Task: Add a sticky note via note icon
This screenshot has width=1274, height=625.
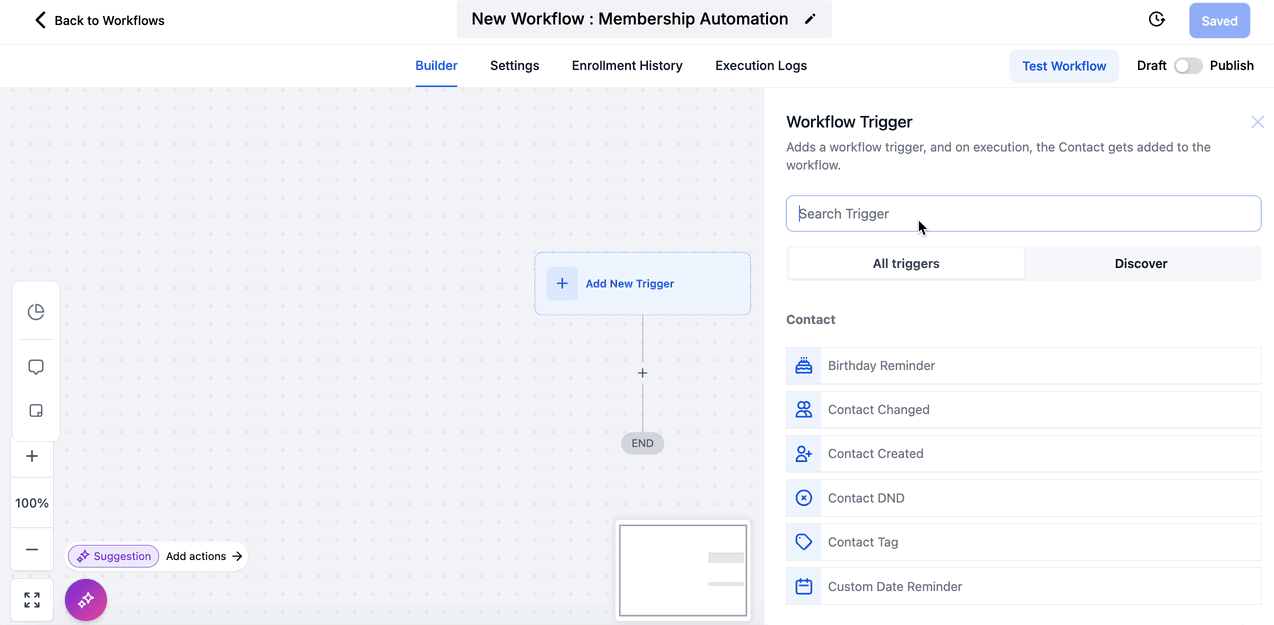Action: coord(36,411)
